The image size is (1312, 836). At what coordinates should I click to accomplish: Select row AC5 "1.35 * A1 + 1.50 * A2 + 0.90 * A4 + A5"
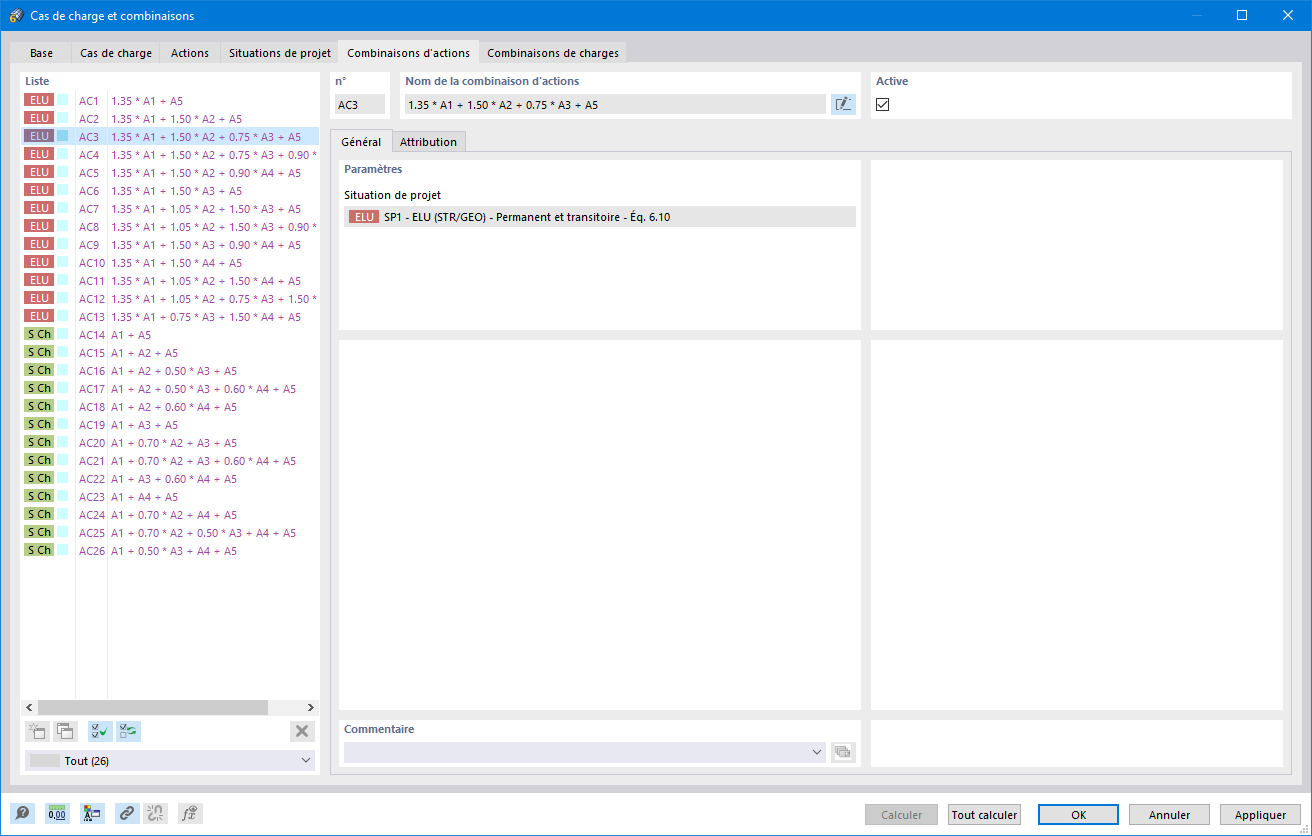click(170, 172)
